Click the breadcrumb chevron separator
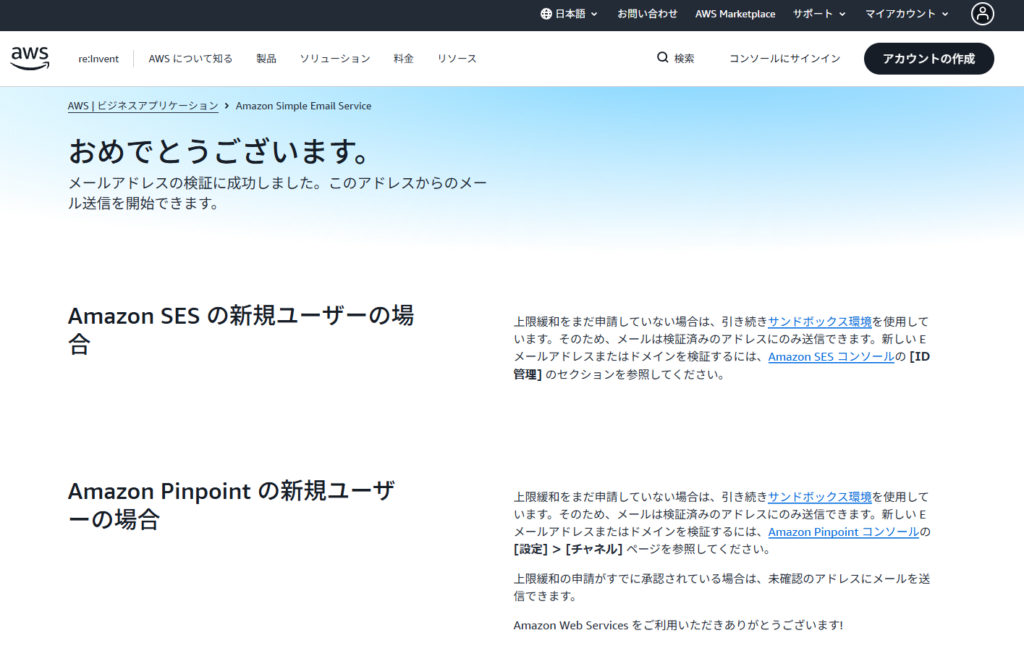1024x646 pixels. coord(227,106)
